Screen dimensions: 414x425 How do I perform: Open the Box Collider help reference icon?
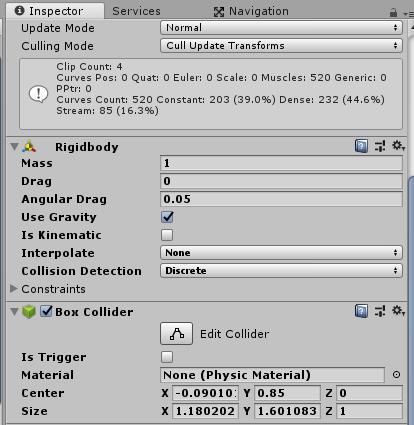(x=361, y=311)
